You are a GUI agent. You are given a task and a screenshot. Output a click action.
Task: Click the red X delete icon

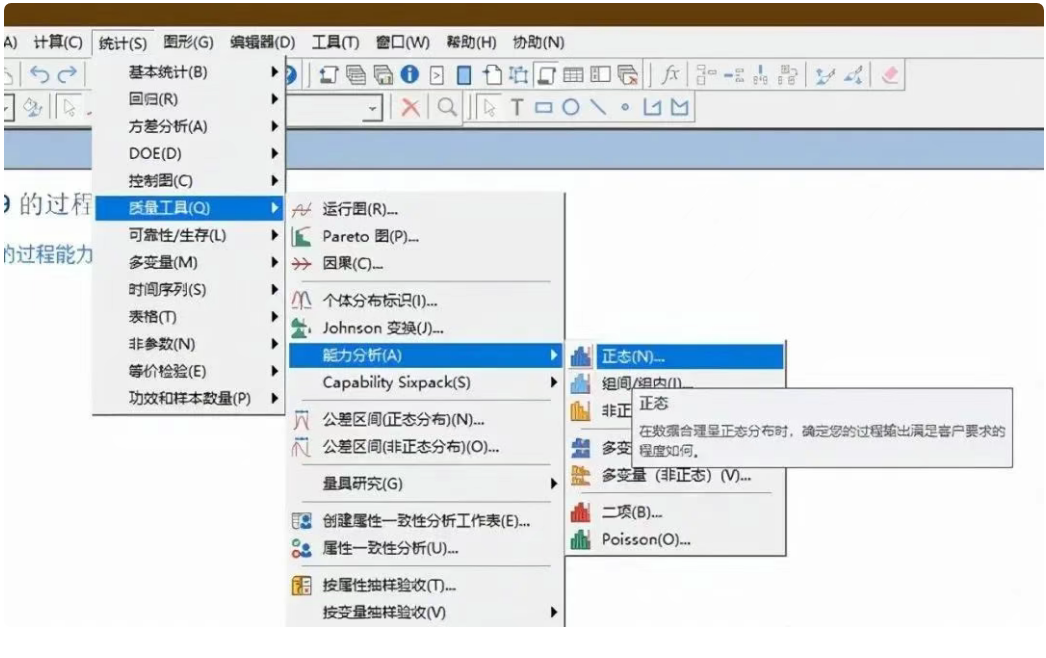tap(410, 108)
